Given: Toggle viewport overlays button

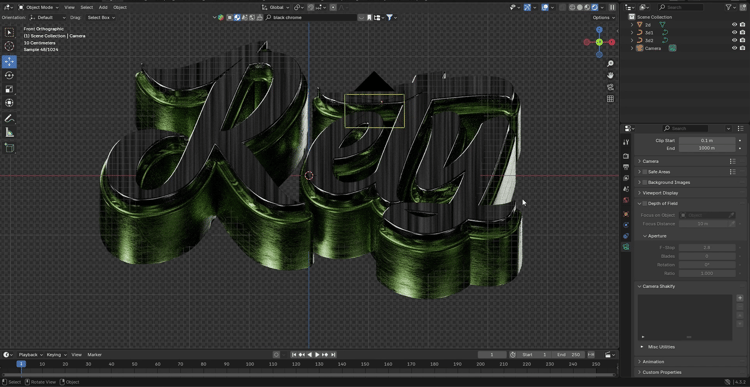Looking at the screenshot, I should pyautogui.click(x=545, y=7).
